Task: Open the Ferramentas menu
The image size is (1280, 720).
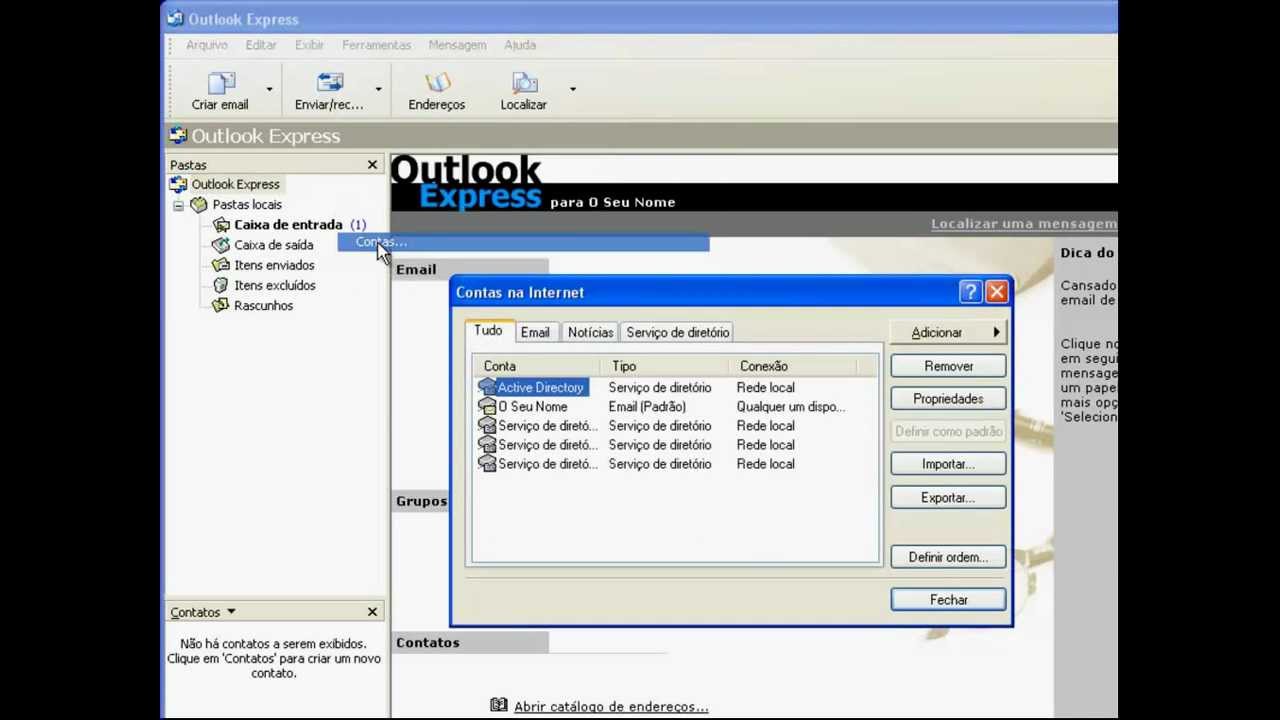Action: (376, 45)
